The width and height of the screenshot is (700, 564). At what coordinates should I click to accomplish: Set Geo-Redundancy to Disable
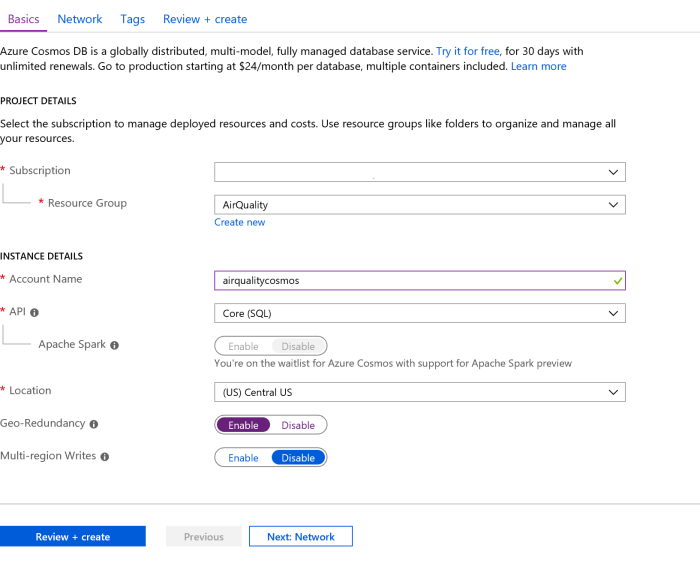click(x=298, y=425)
